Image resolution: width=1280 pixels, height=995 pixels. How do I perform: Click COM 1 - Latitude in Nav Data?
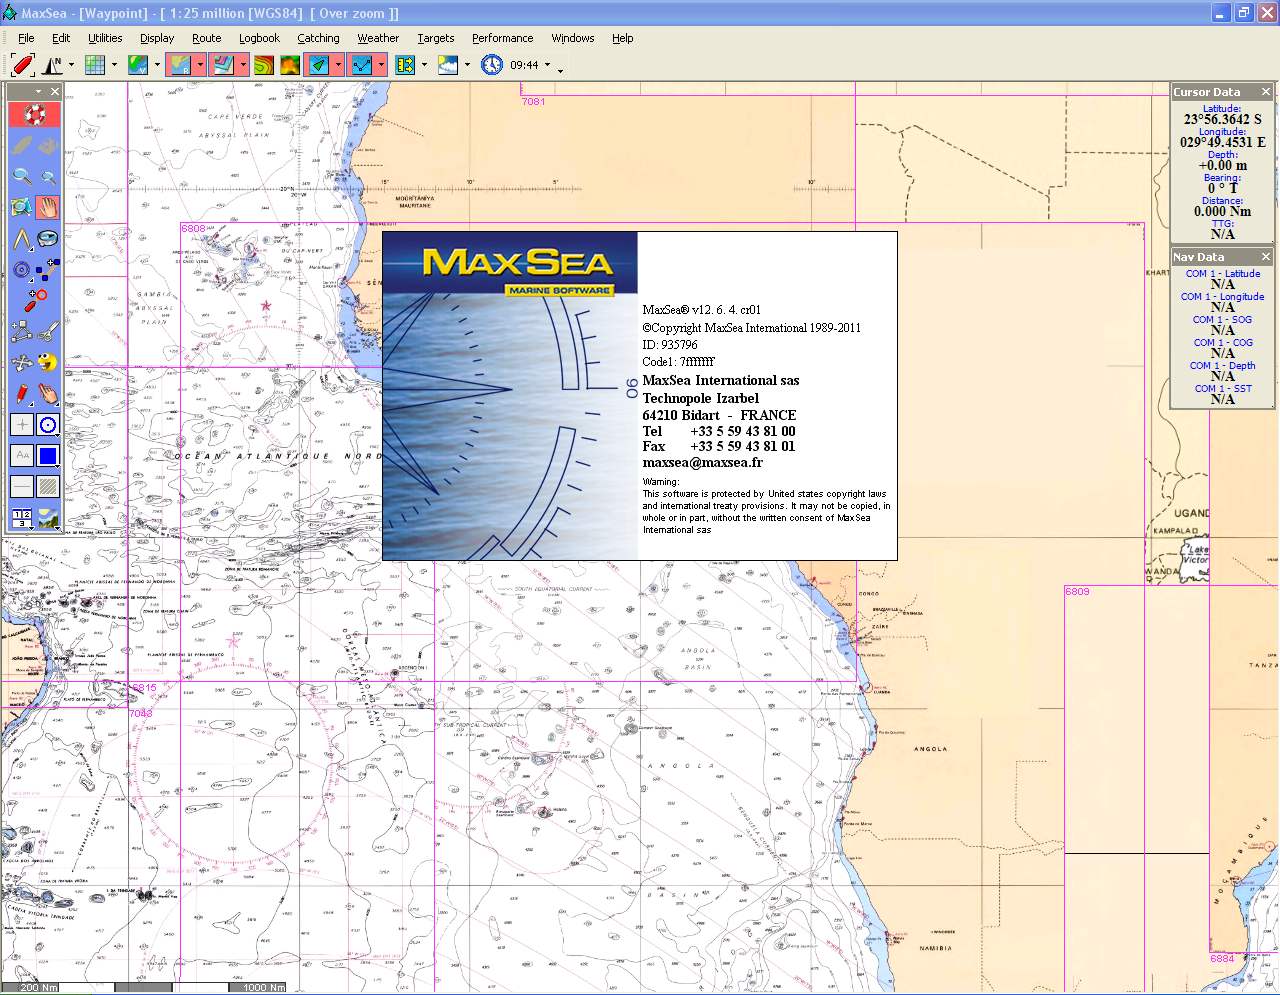coord(1222,273)
